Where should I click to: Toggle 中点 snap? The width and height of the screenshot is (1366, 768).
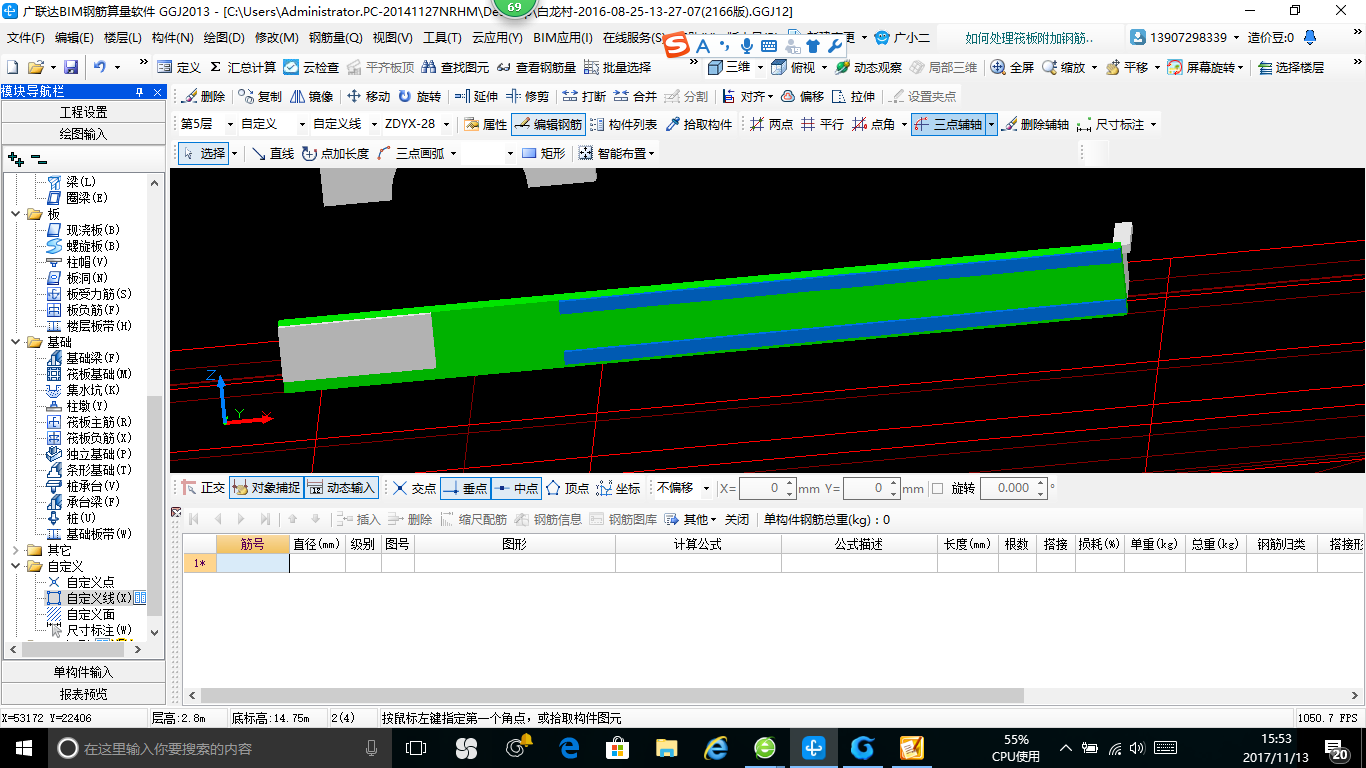516,488
